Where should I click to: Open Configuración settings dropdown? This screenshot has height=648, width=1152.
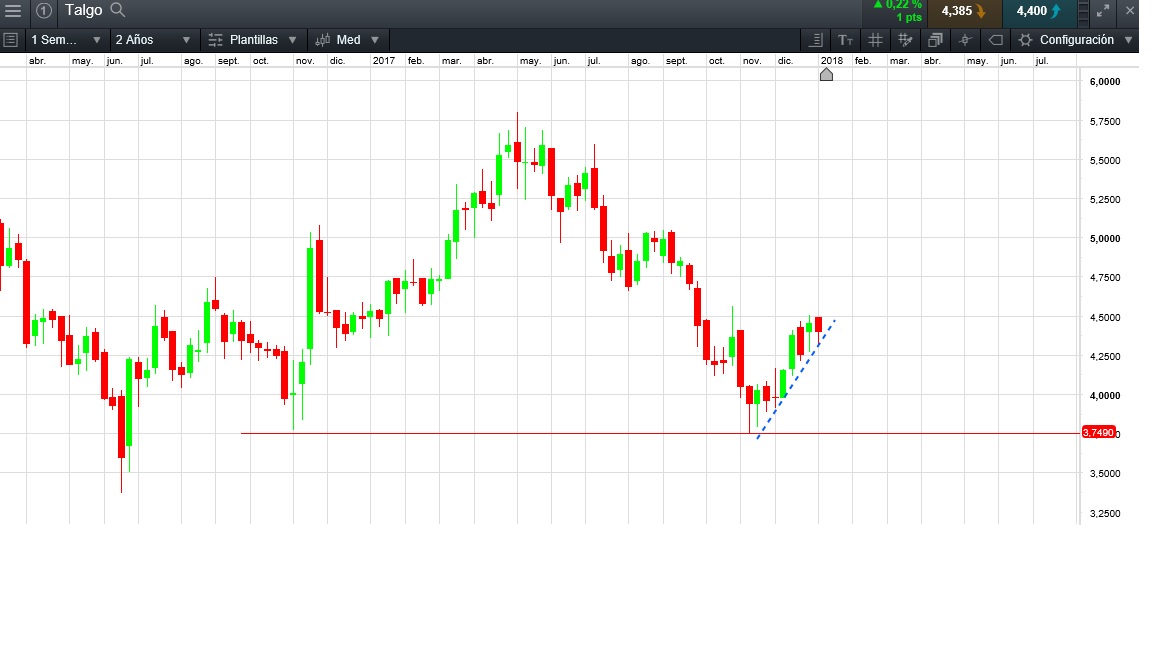(1076, 40)
